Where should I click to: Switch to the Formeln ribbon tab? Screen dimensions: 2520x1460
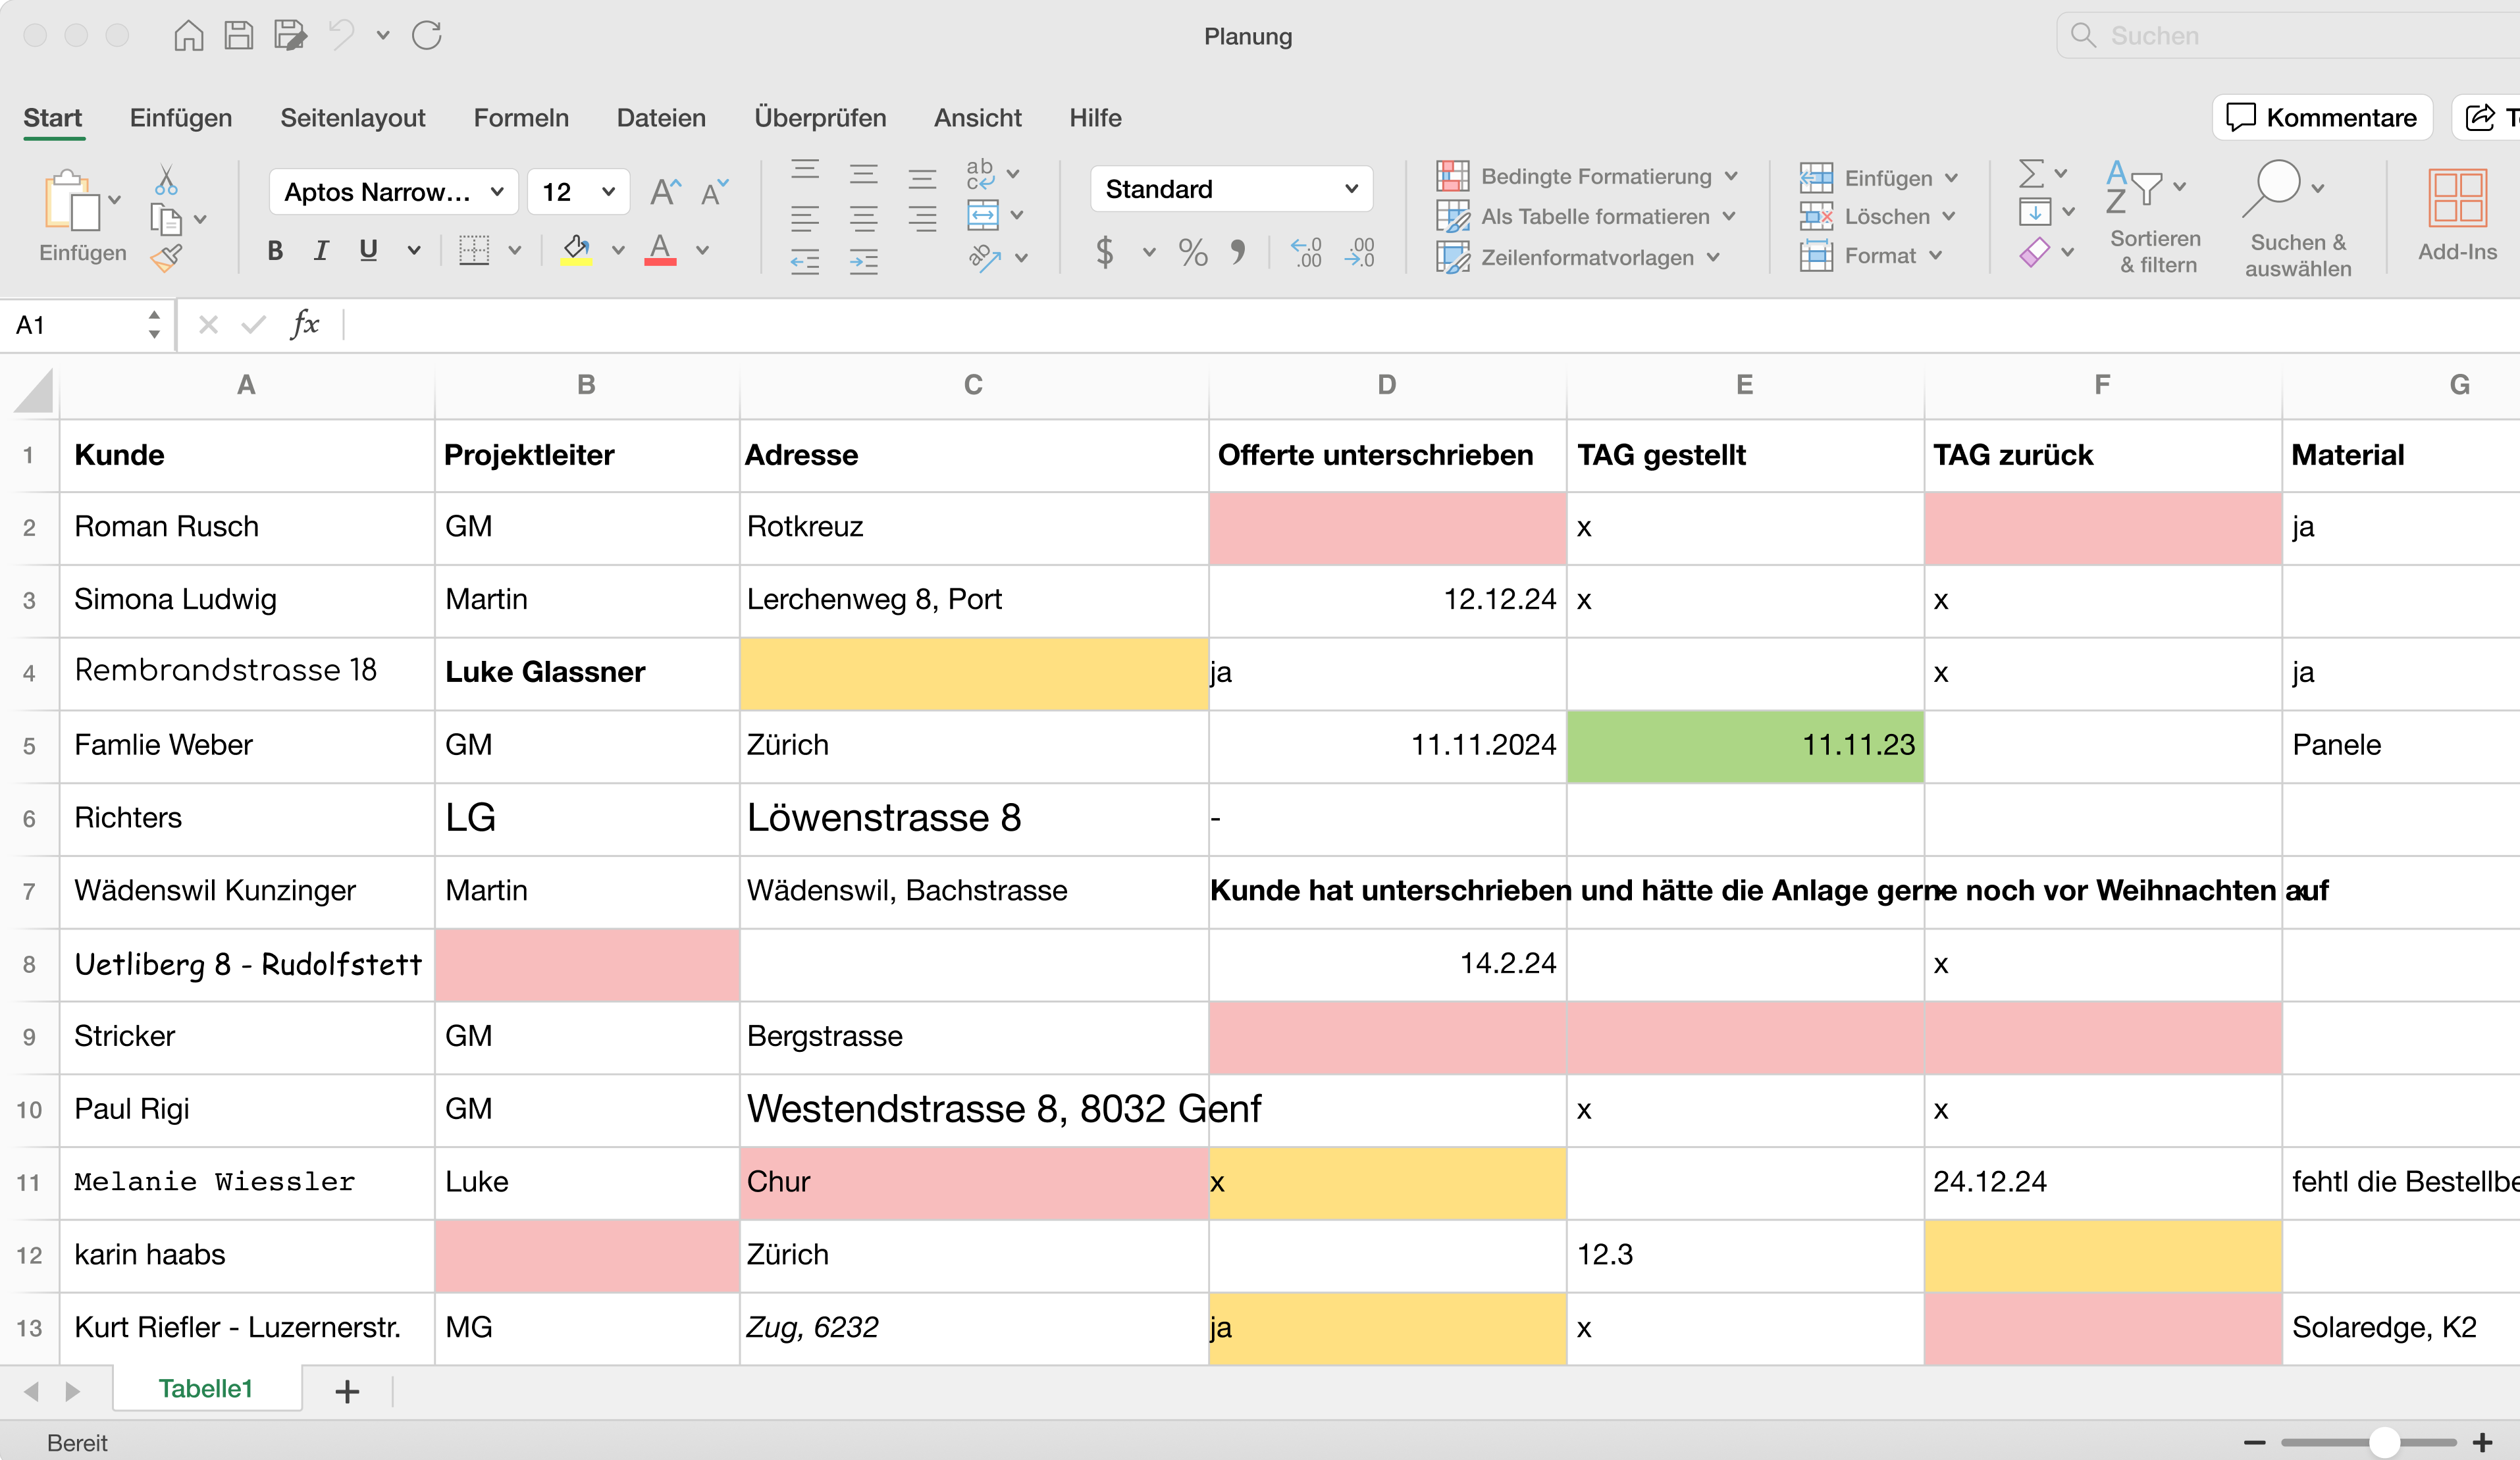521,117
